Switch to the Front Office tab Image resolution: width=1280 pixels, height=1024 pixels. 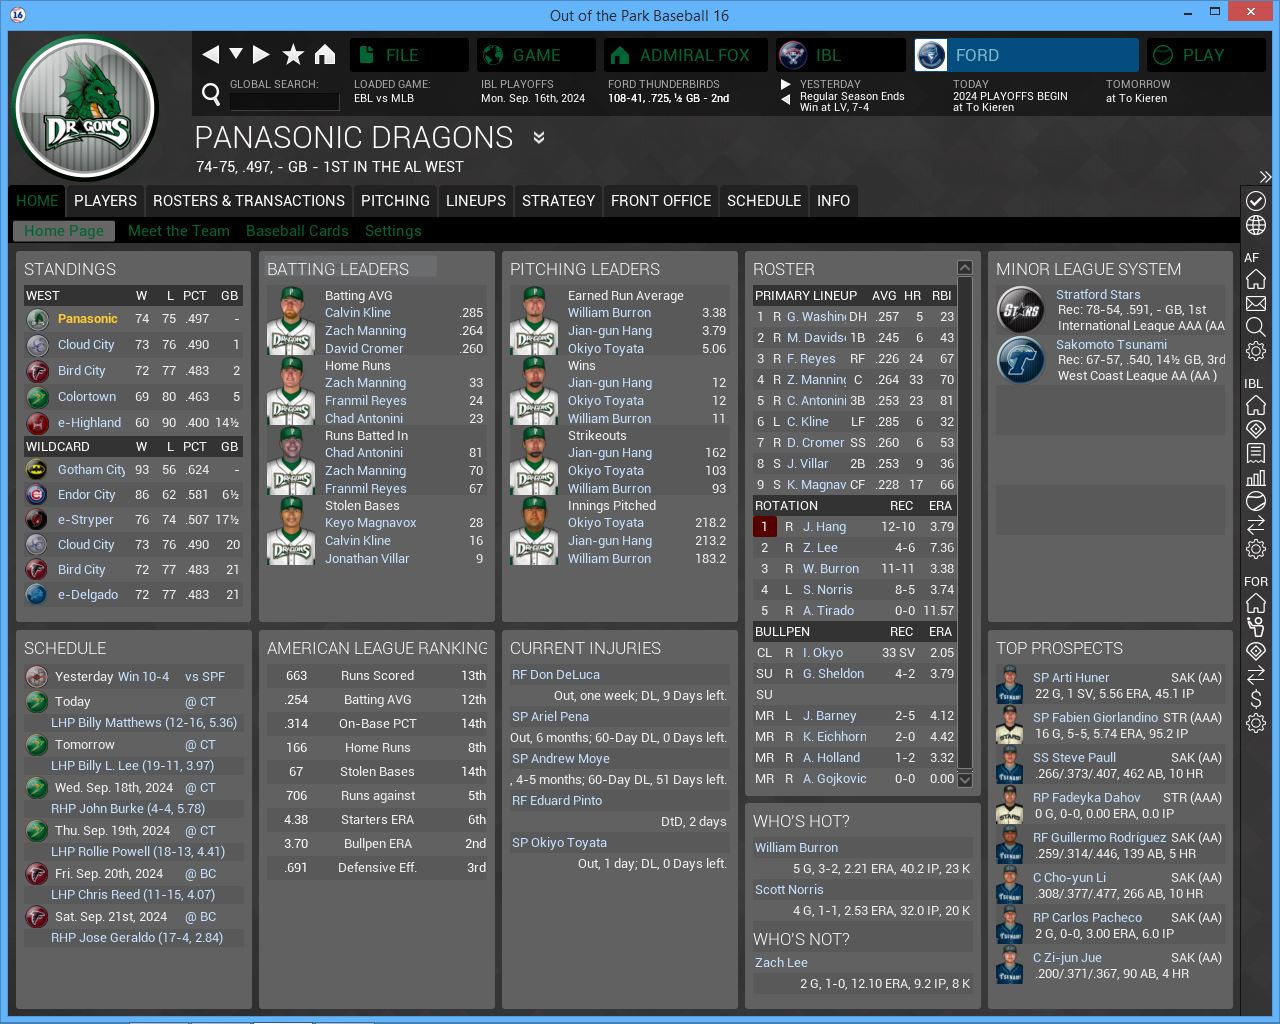coord(660,201)
